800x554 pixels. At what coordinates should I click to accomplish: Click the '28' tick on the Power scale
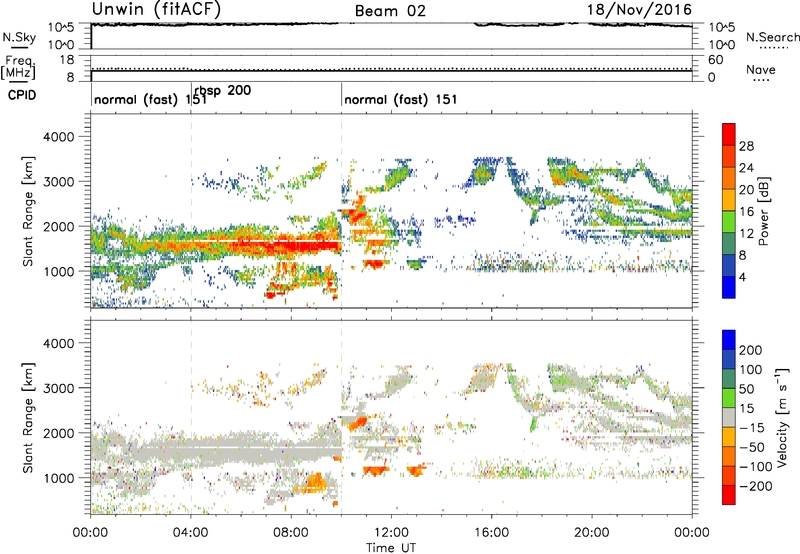746,146
